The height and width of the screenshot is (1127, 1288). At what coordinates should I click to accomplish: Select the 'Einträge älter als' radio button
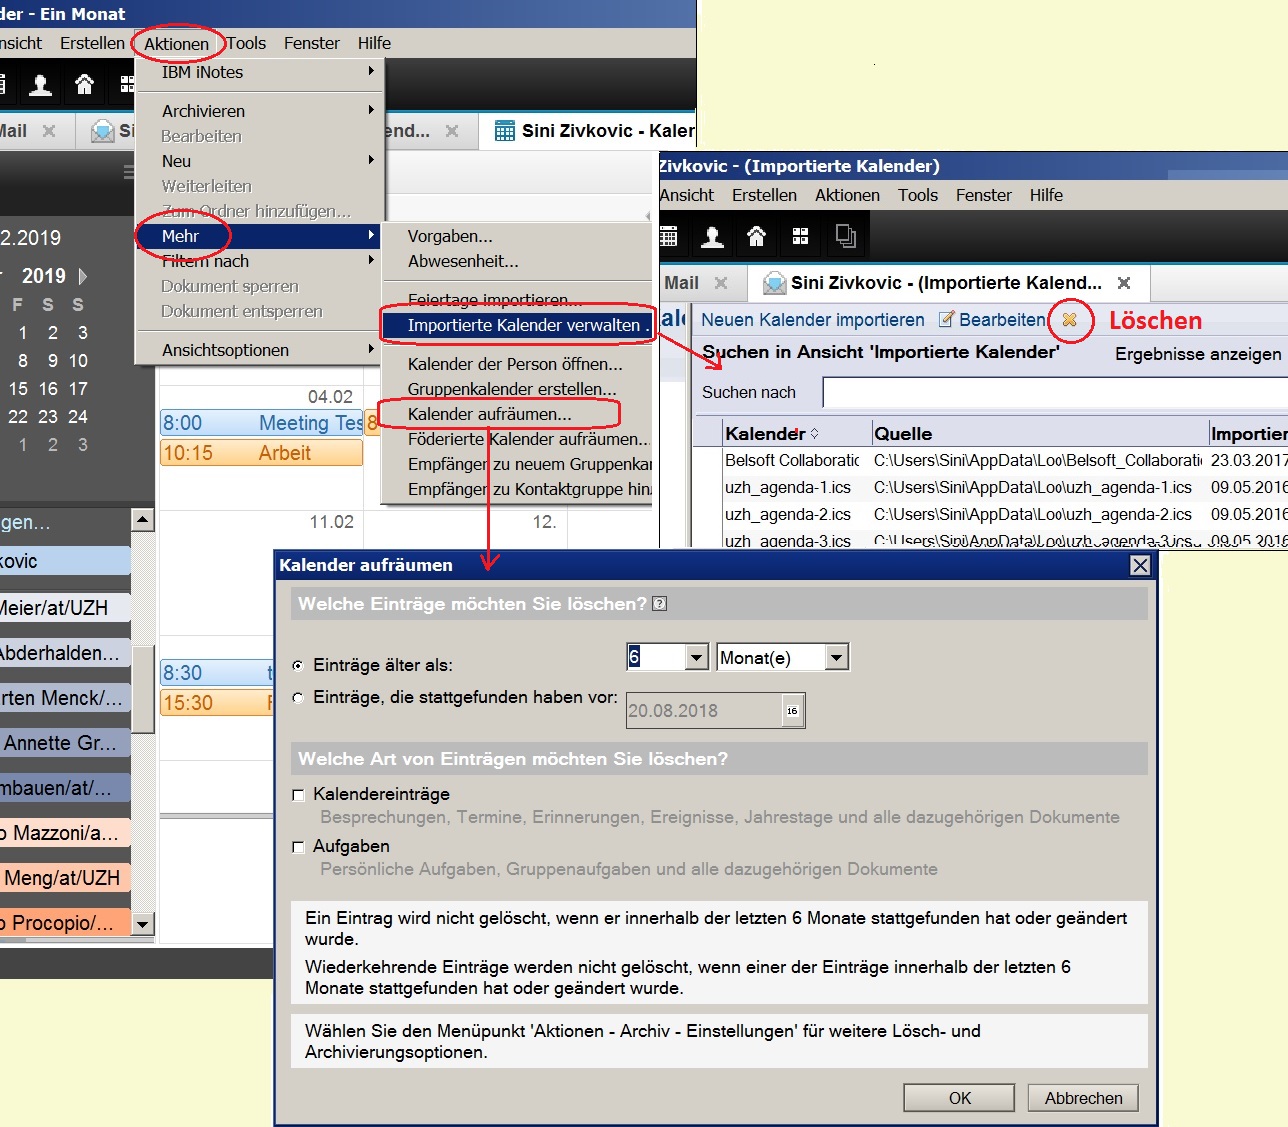(x=298, y=666)
